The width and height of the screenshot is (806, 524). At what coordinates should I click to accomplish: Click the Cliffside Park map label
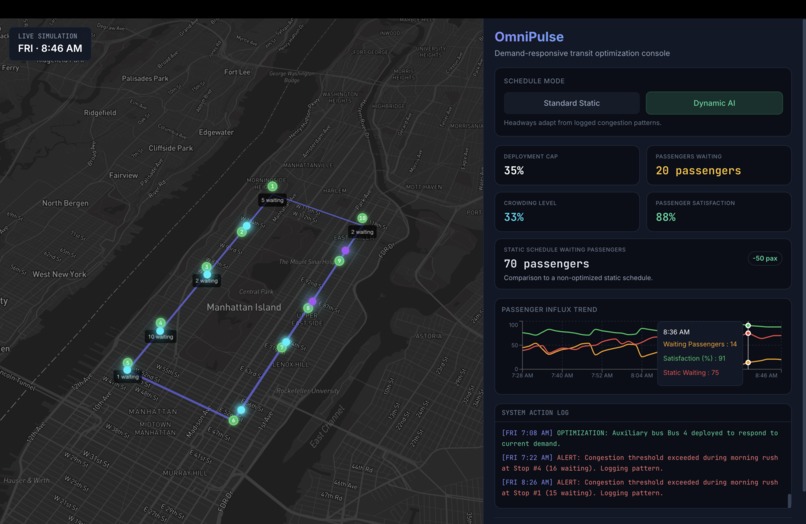171,148
